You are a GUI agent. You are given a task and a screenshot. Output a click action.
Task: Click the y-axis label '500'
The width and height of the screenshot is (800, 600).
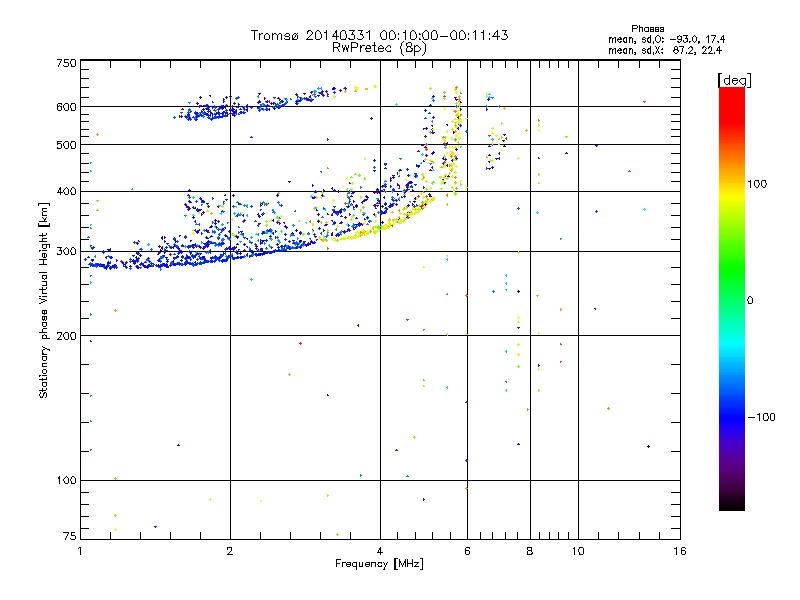pos(66,145)
